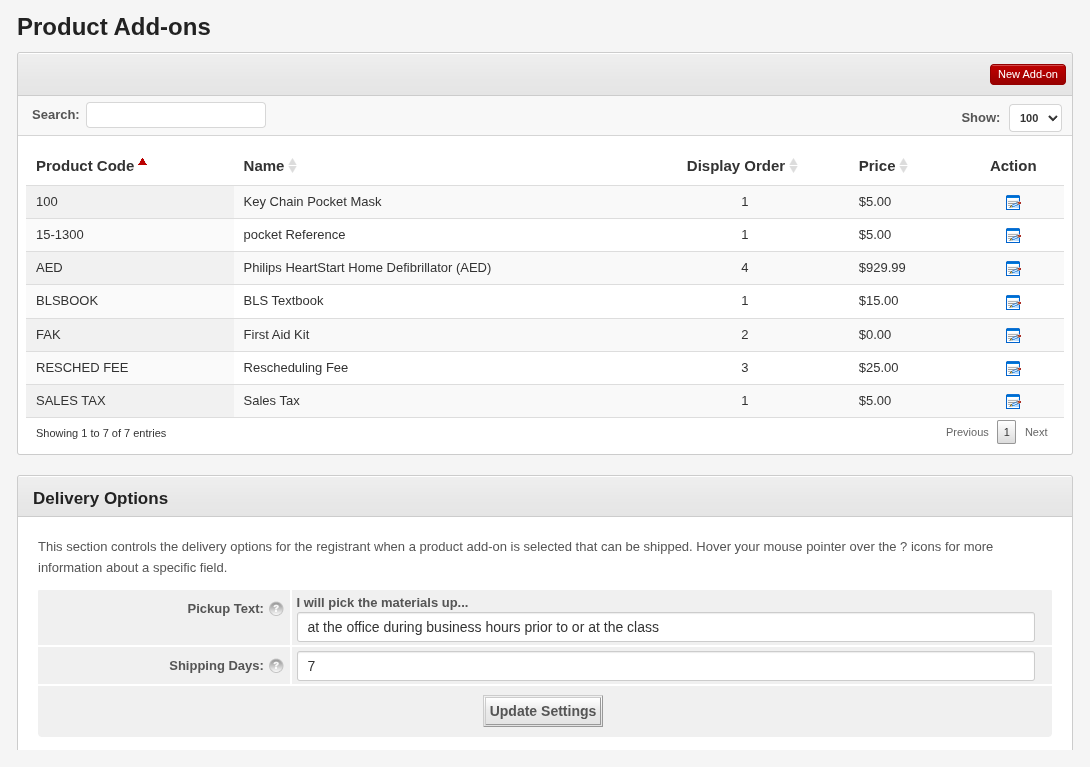
Task: Click the New Add-on button
Action: click(1027, 75)
